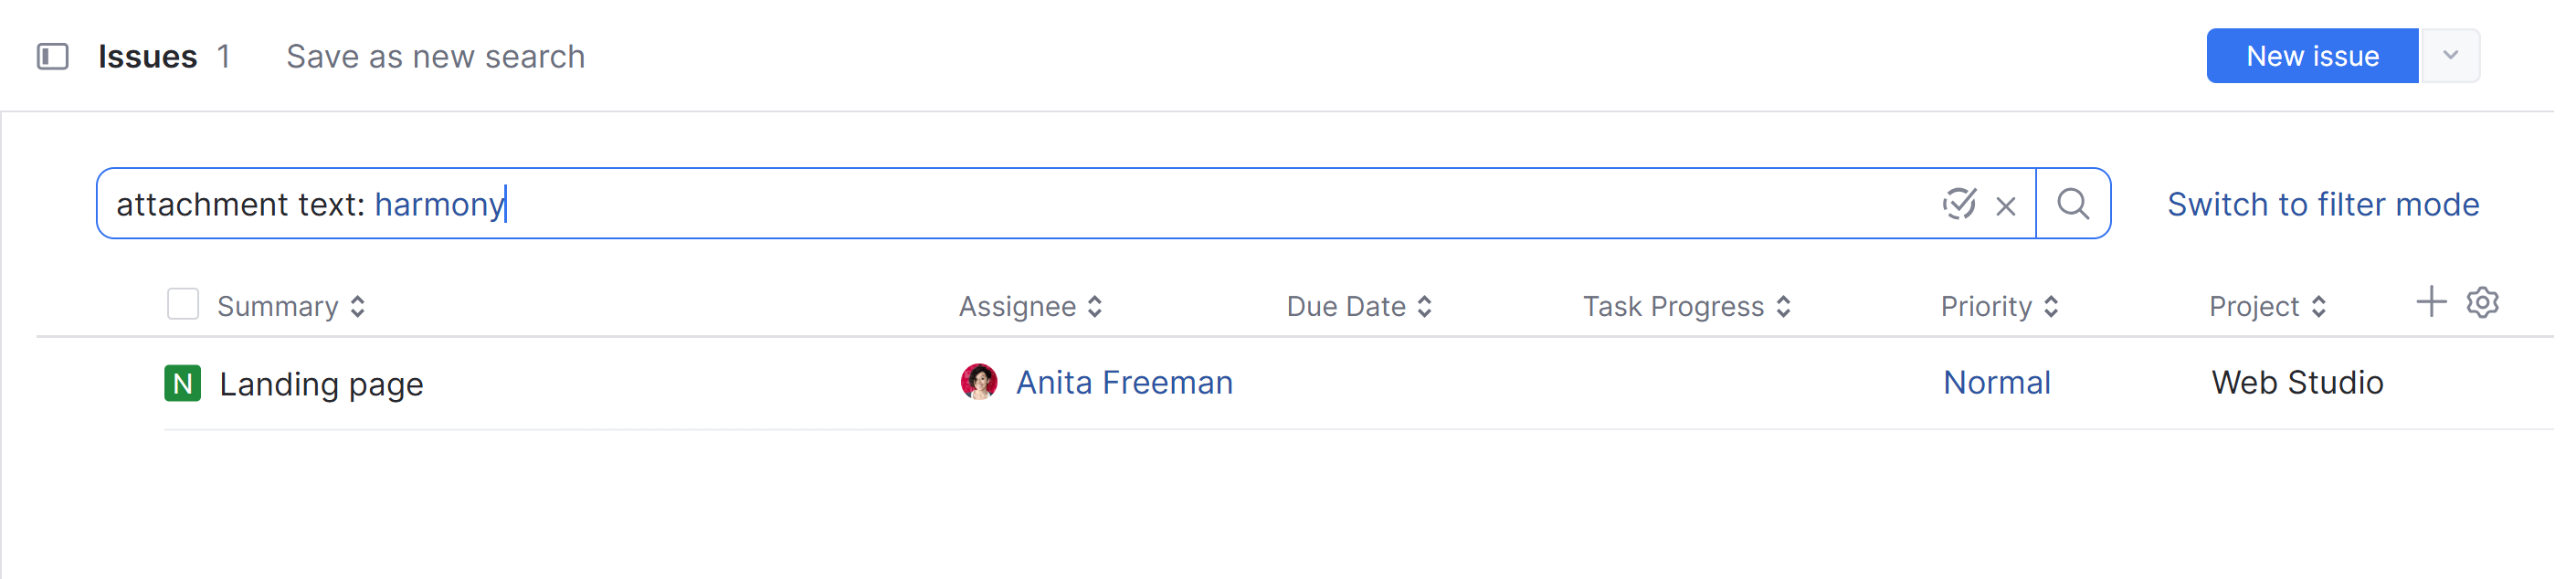
Task: Add a new column with the plus icon
Action: pos(2432,302)
